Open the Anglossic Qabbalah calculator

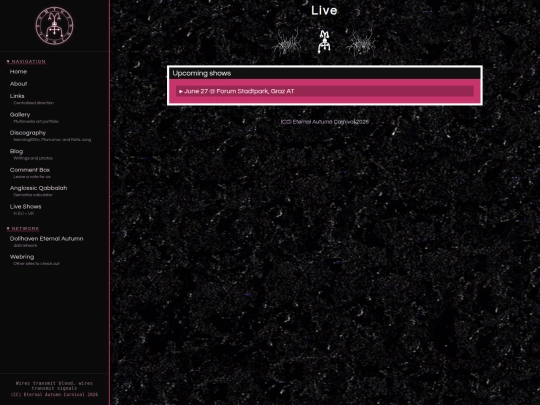pos(38,188)
